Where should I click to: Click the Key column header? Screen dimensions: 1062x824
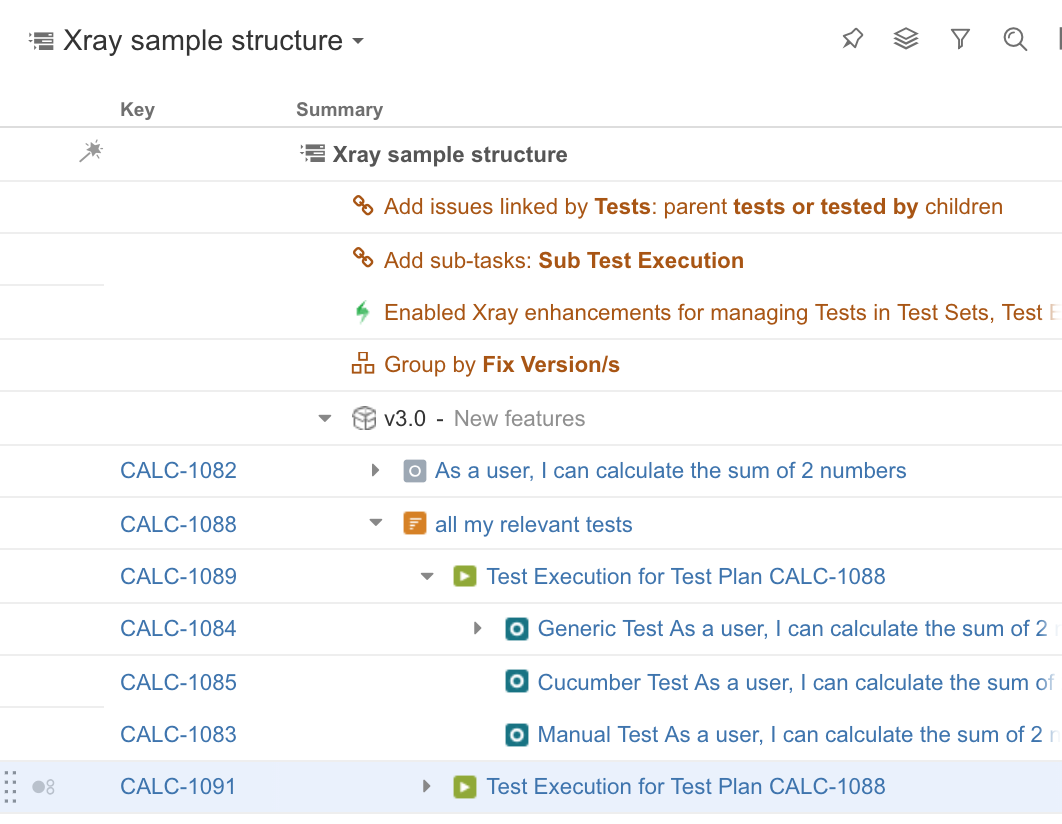click(137, 110)
